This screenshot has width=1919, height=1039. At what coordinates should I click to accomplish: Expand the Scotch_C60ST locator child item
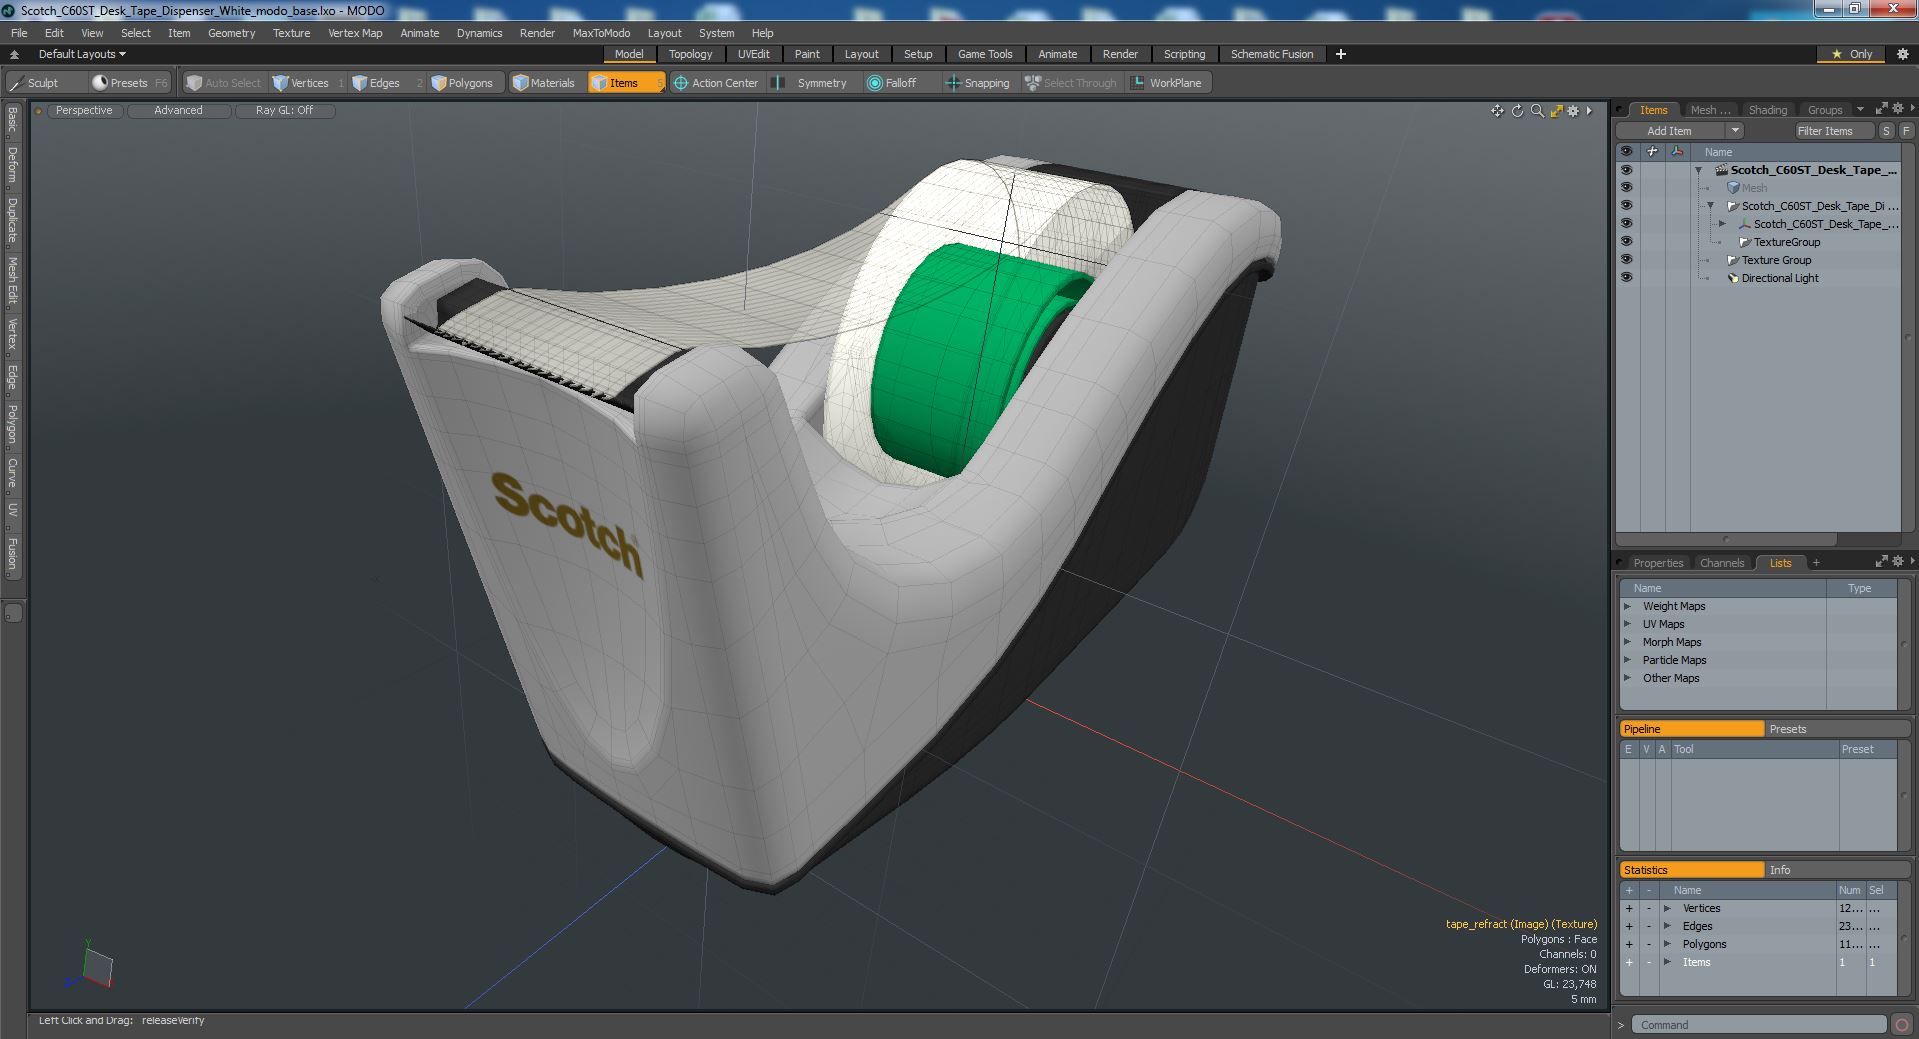[x=1722, y=224]
